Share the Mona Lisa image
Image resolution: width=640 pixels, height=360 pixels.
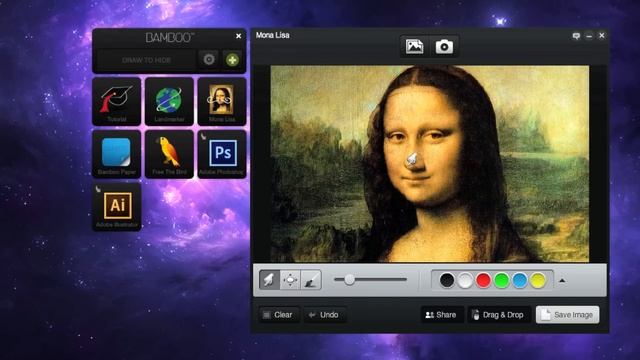(442, 315)
